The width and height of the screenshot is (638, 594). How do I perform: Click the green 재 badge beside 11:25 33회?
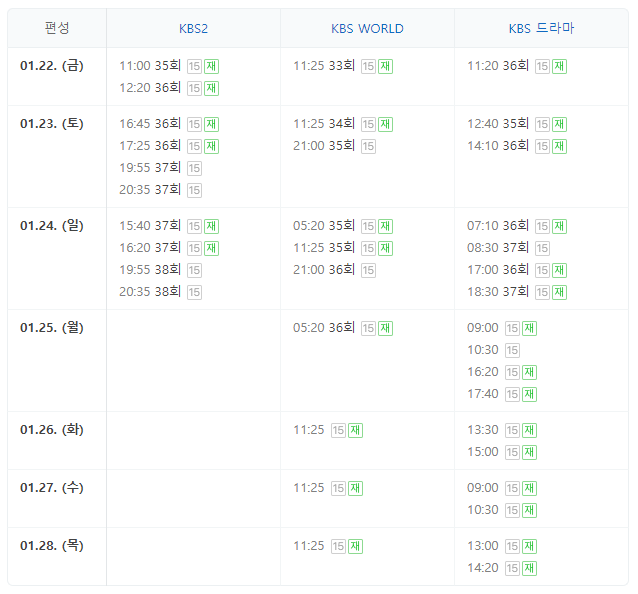click(x=385, y=66)
